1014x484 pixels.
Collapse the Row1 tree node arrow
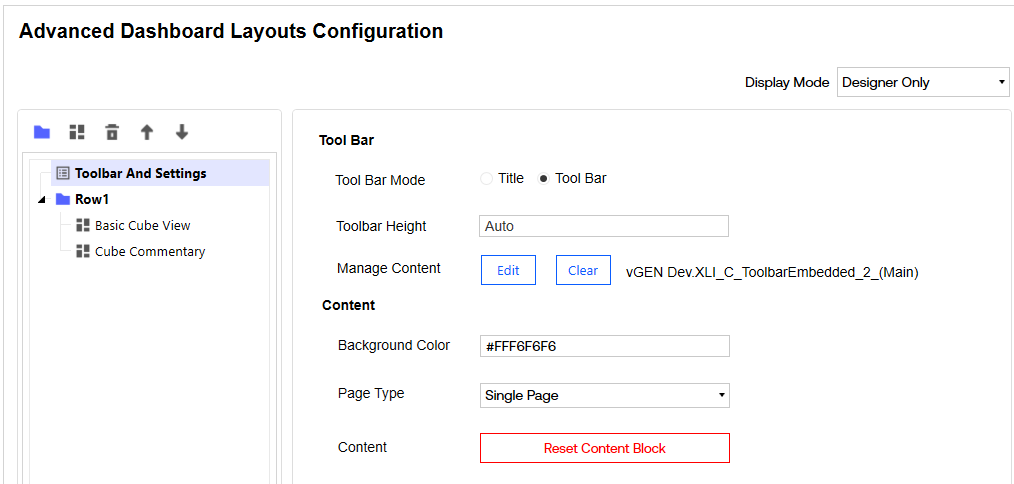coord(41,199)
